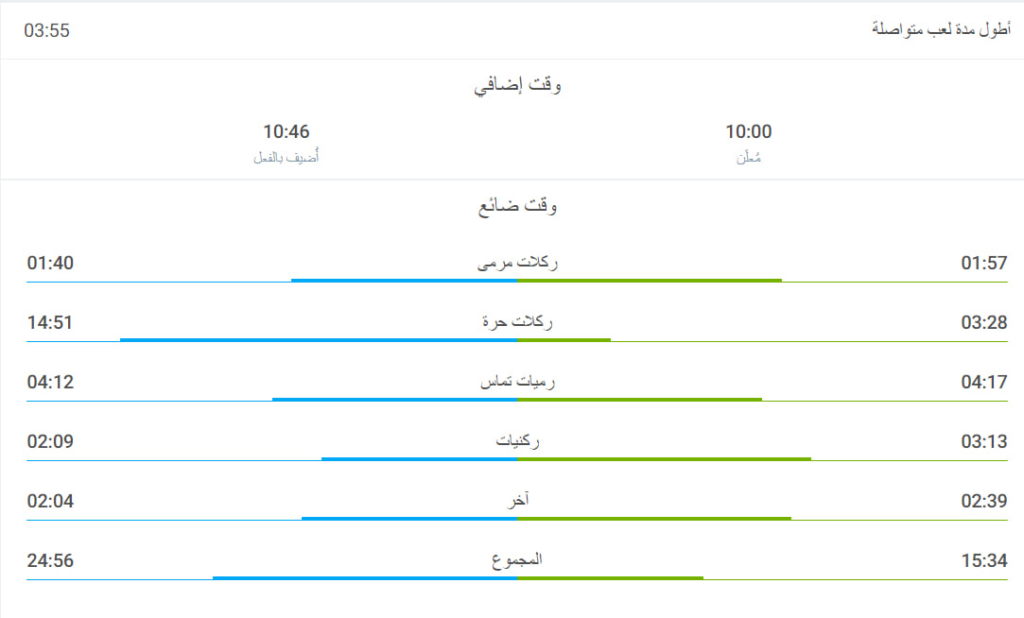The image size is (1024, 618).
Task: Click the green bar for ركلات حرة
Action: coord(564,340)
